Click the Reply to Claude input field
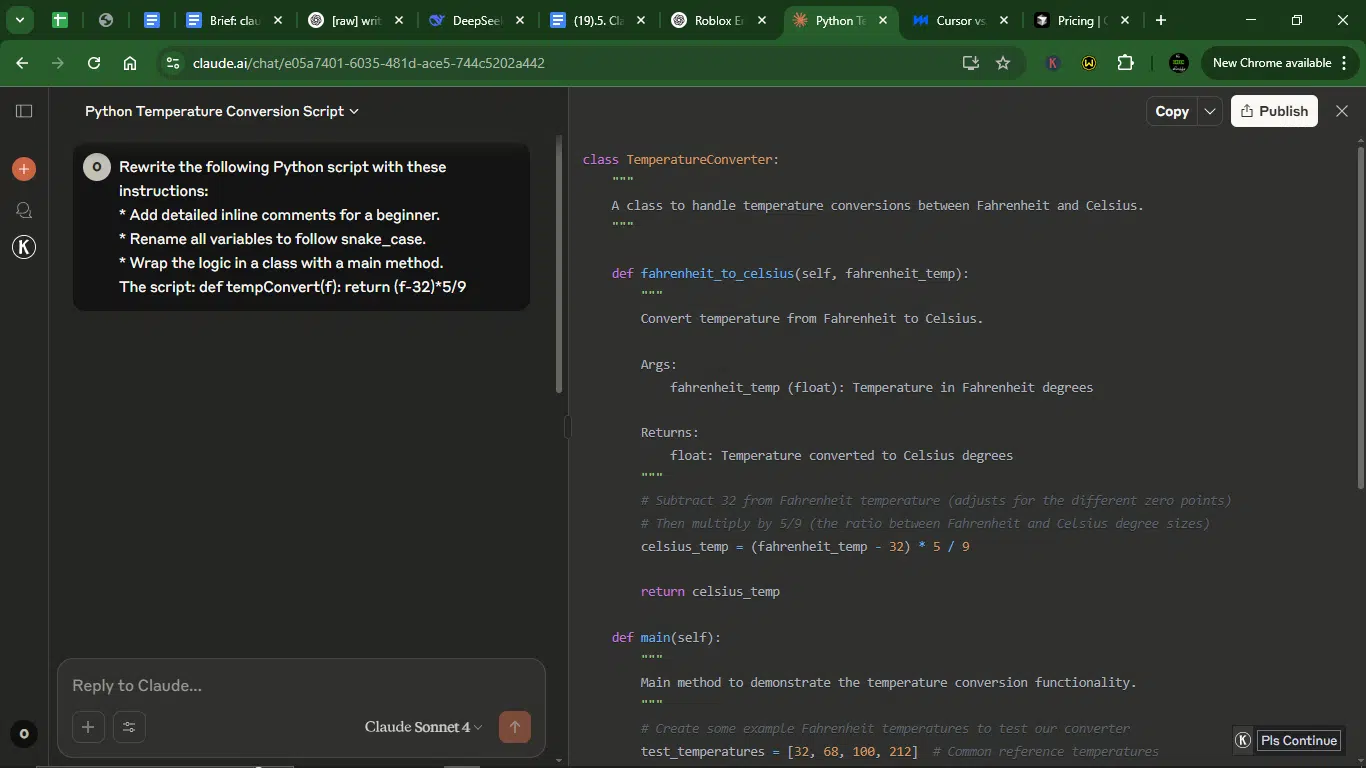 click(x=300, y=686)
